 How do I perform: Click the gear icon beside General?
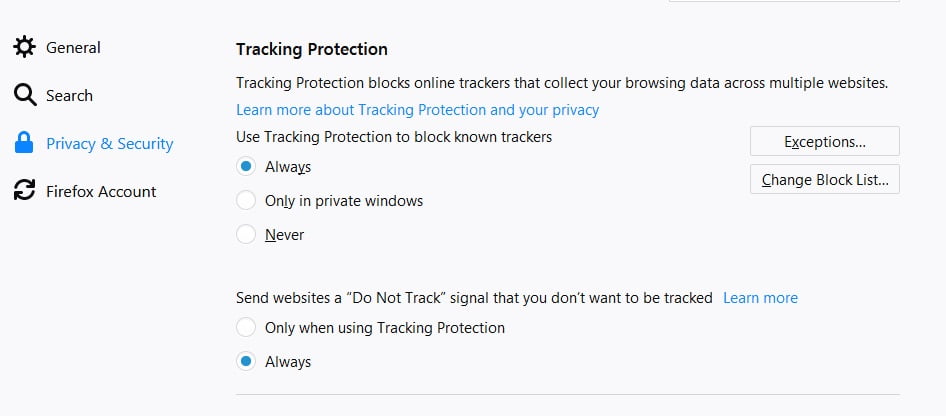[x=24, y=47]
